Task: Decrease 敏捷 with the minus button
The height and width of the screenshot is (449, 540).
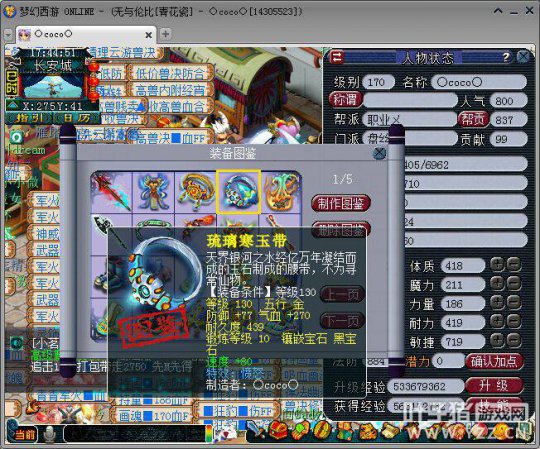Action: point(514,341)
